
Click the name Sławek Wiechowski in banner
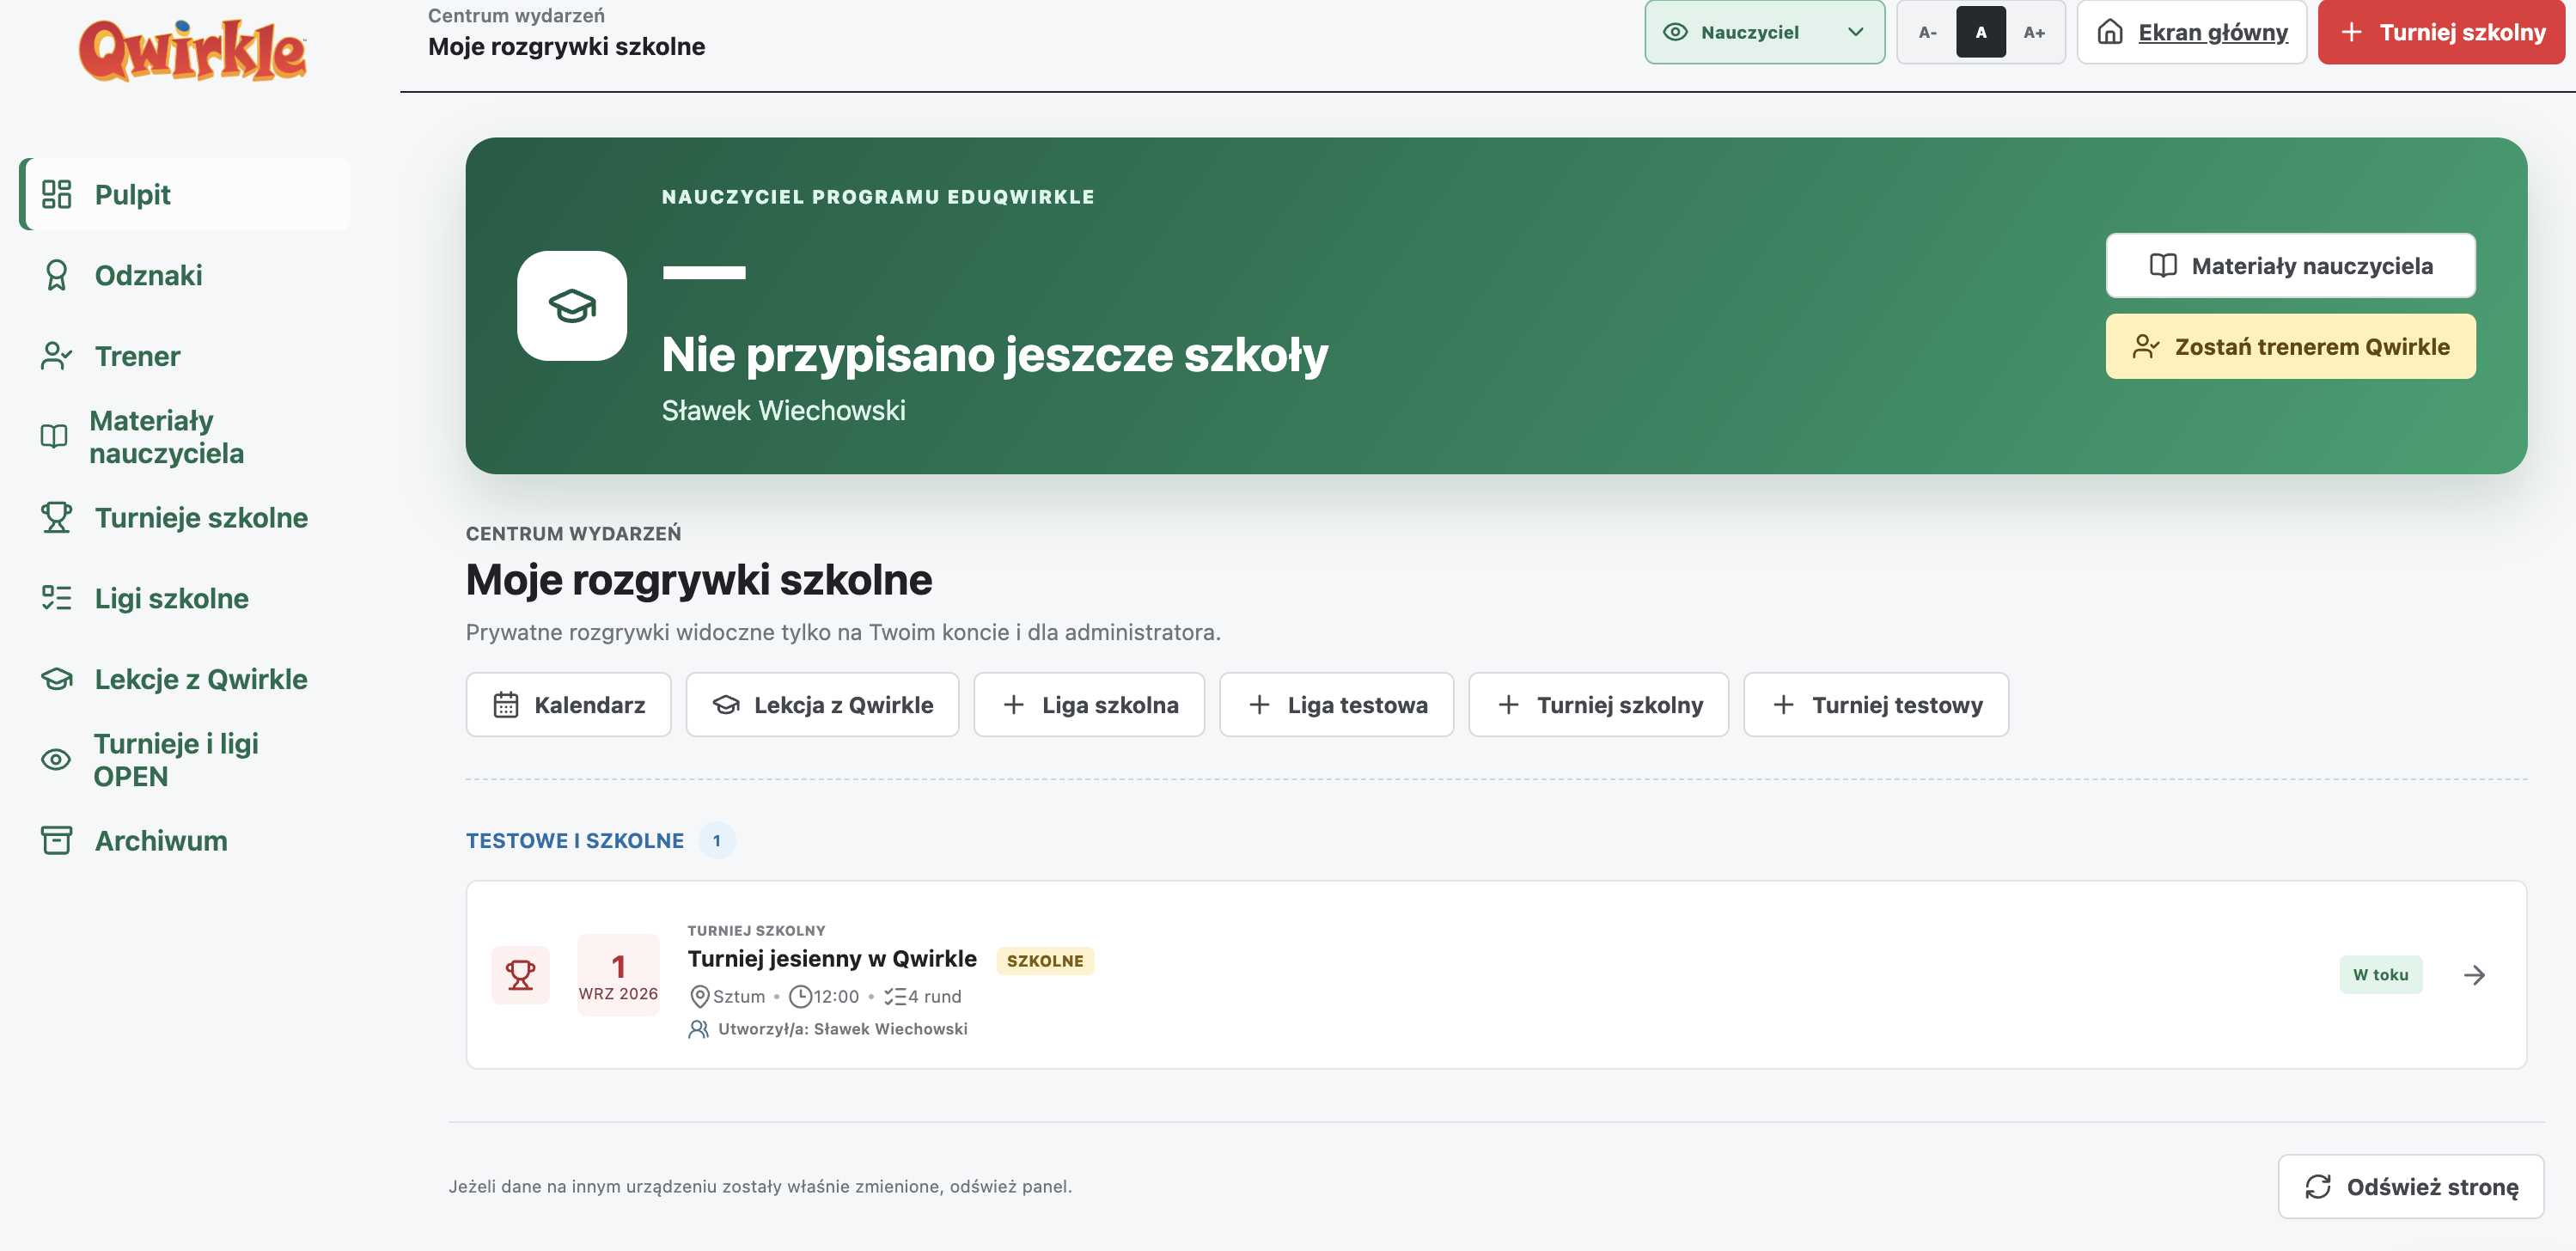coord(783,410)
